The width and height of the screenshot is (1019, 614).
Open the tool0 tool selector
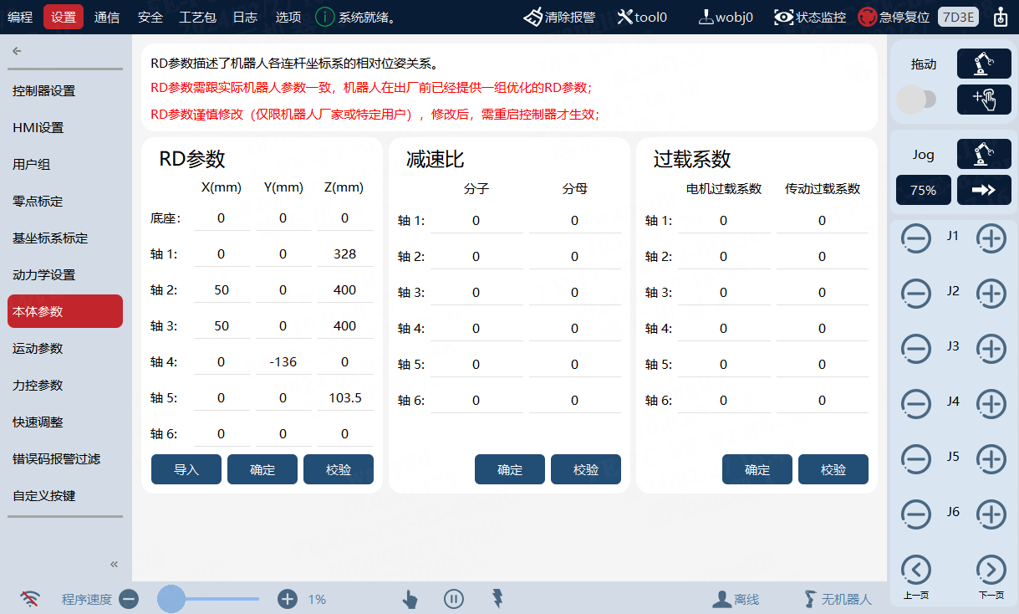coord(642,17)
